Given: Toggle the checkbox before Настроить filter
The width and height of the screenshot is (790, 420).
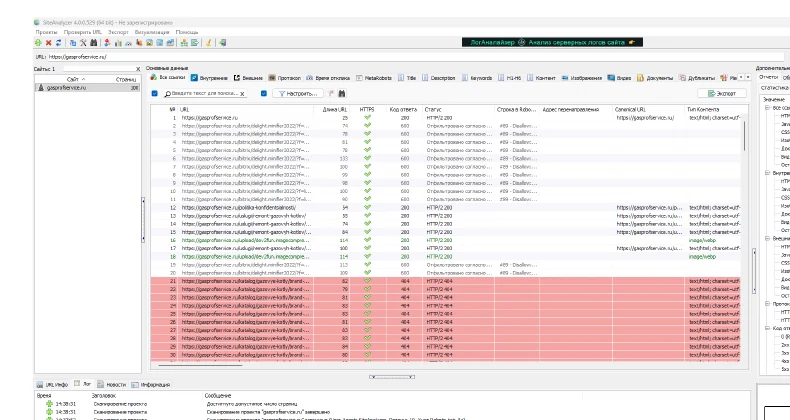Looking at the screenshot, I should [264, 93].
